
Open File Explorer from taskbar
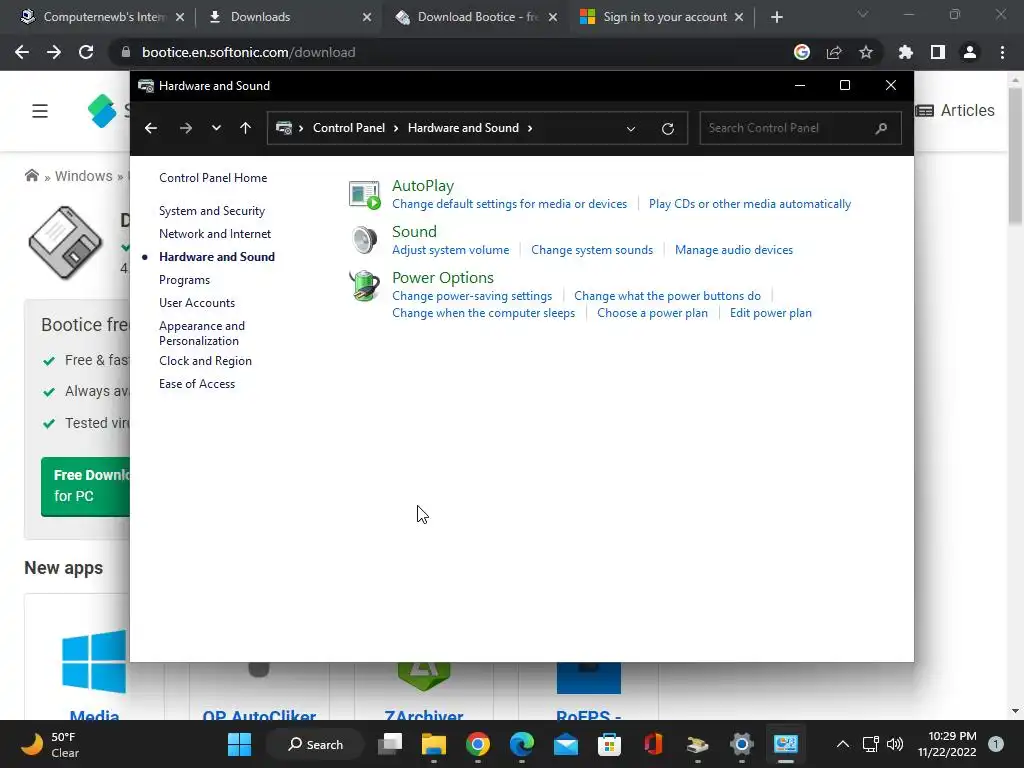434,744
